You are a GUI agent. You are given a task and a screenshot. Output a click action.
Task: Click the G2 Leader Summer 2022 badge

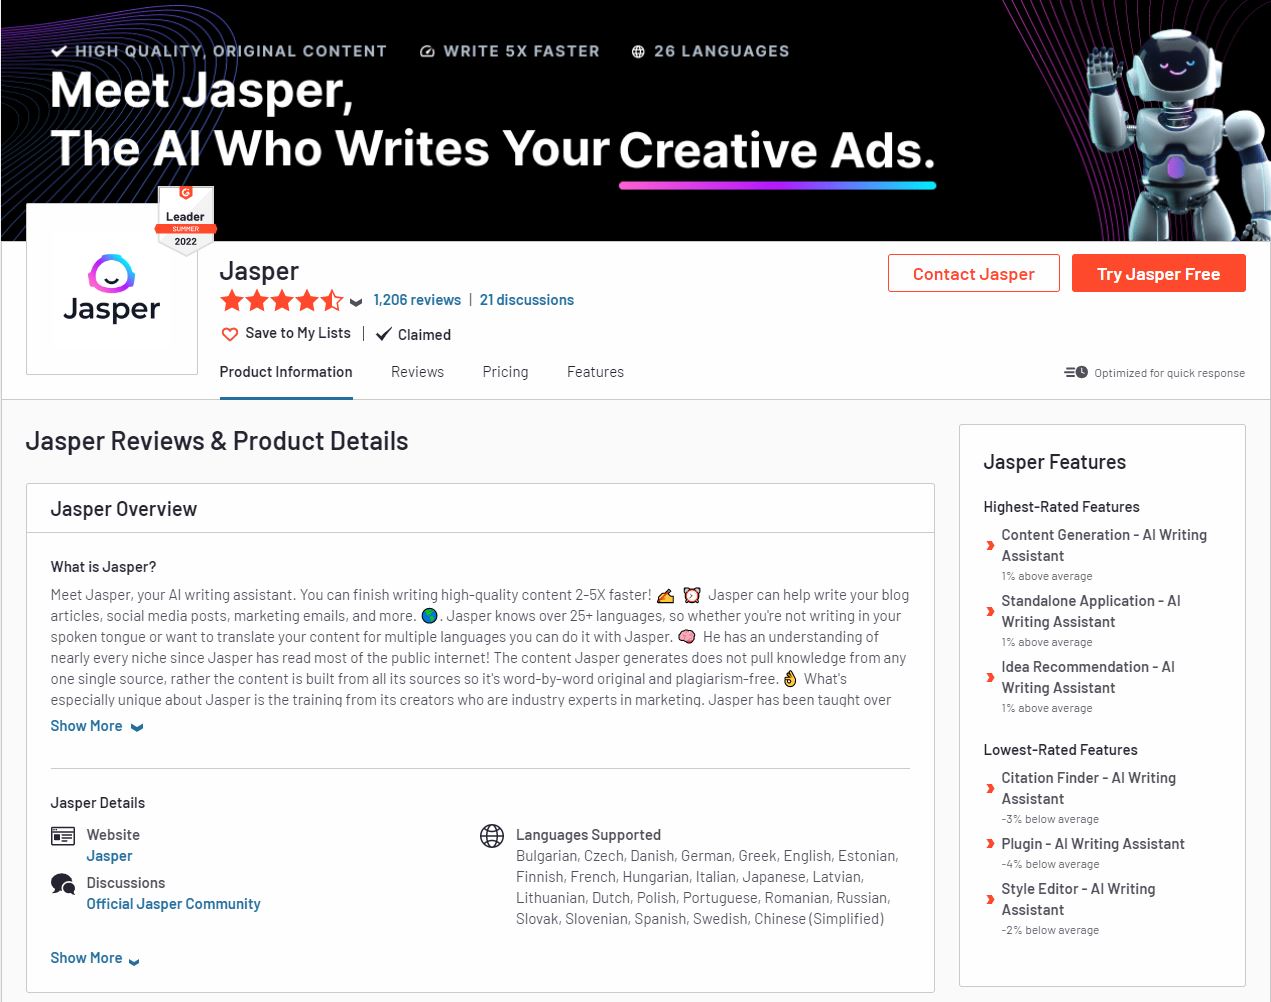(185, 220)
